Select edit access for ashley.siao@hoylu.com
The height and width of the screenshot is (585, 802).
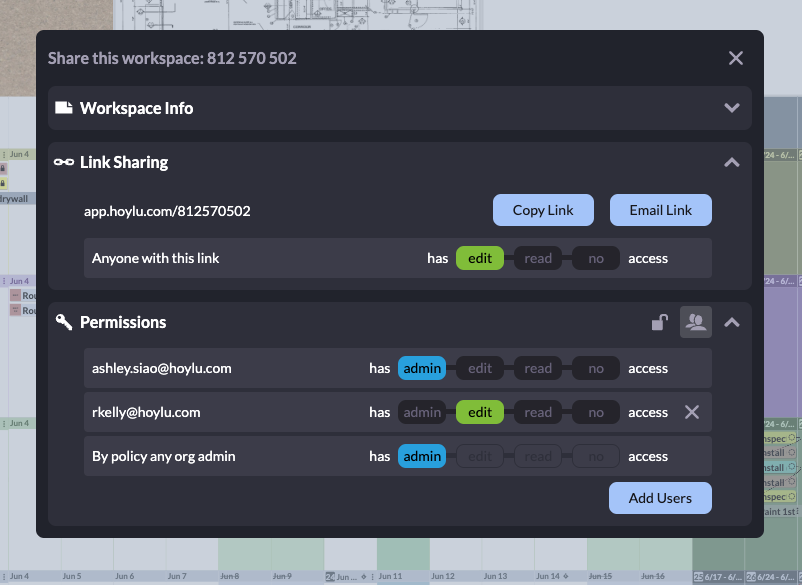click(480, 368)
